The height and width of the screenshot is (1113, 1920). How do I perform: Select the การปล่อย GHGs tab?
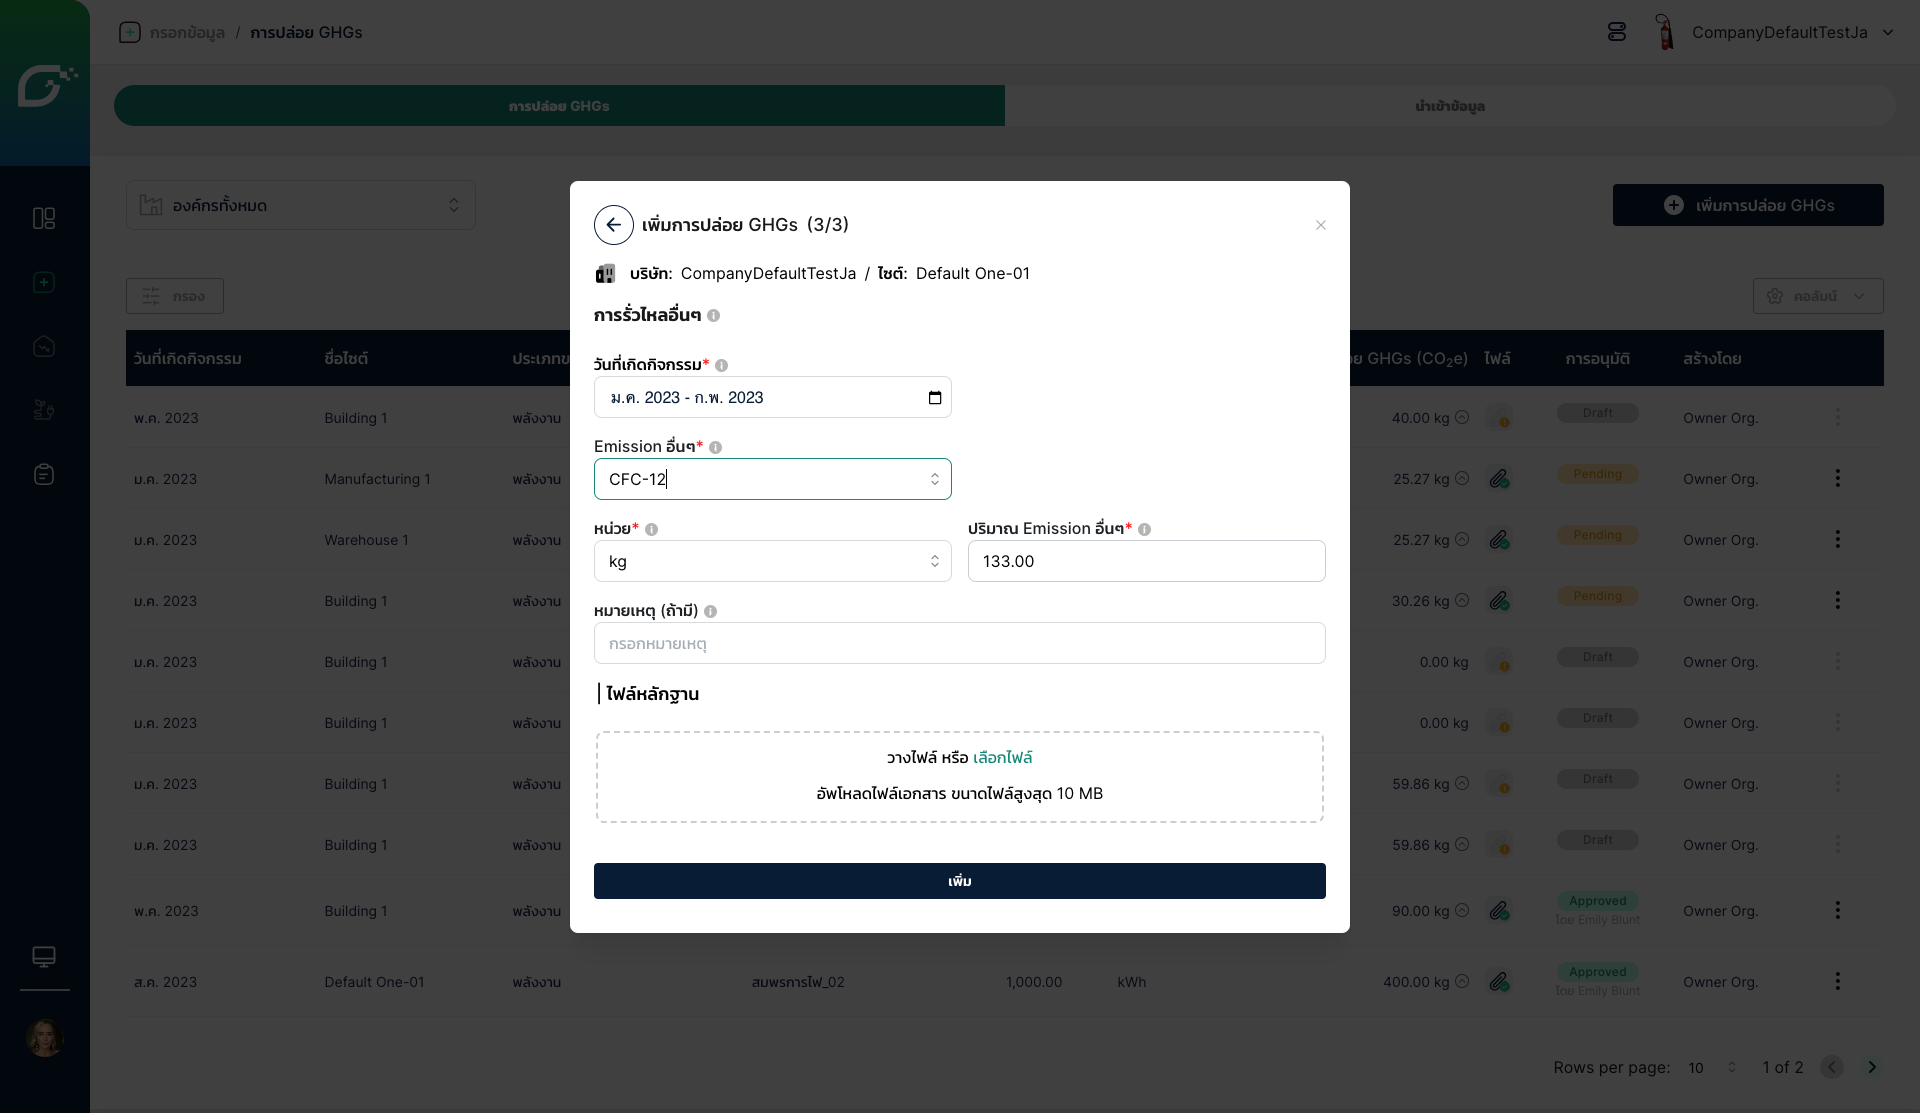[x=559, y=106]
